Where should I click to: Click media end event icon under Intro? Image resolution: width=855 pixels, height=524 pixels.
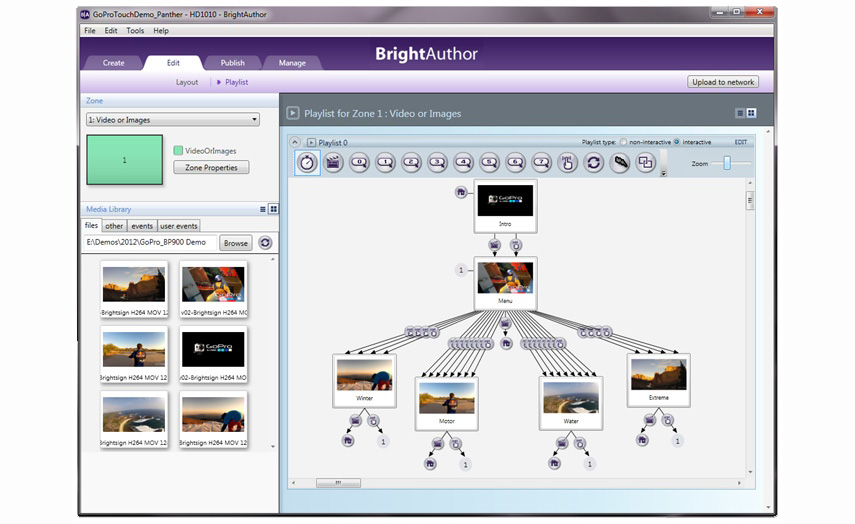tap(495, 245)
